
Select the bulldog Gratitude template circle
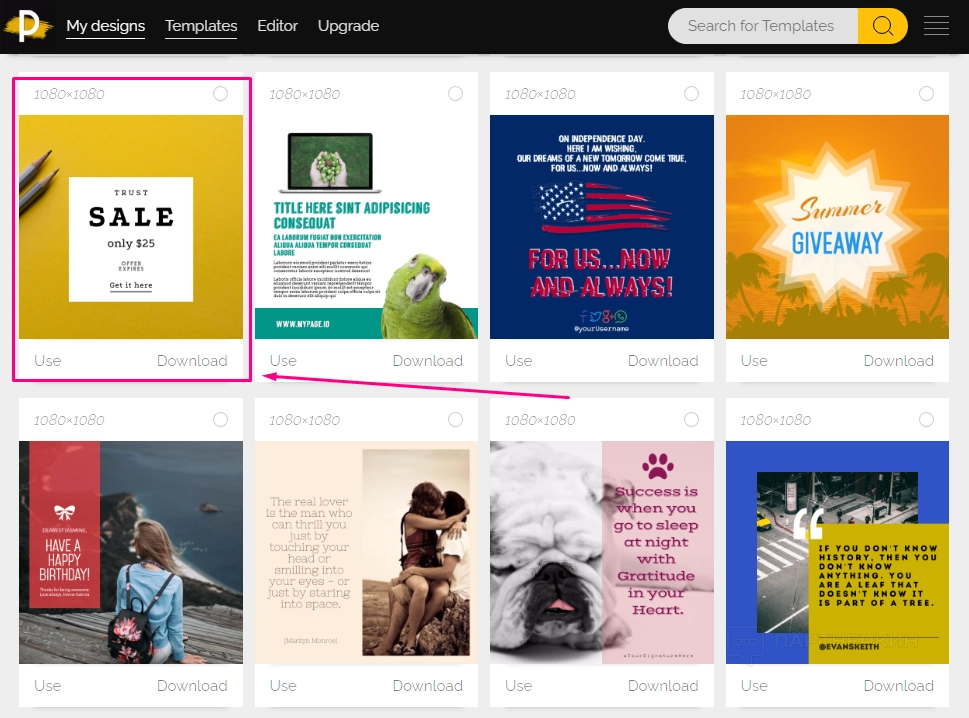click(692, 420)
